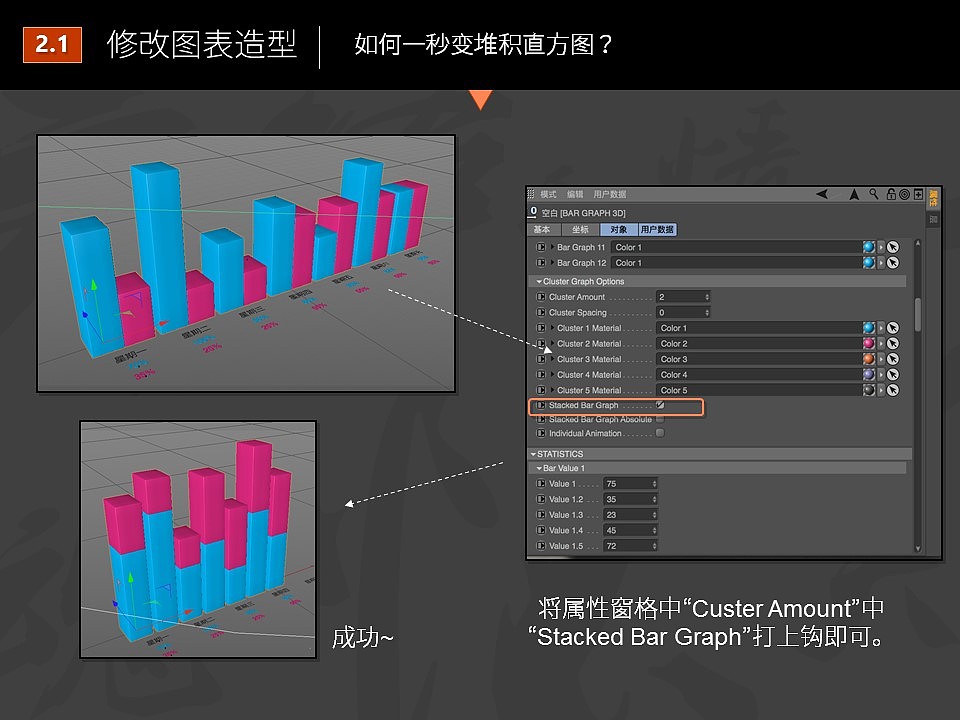This screenshot has width=960, height=720.
Task: Click the circular target mode icon
Action: pyautogui.click(x=904, y=195)
